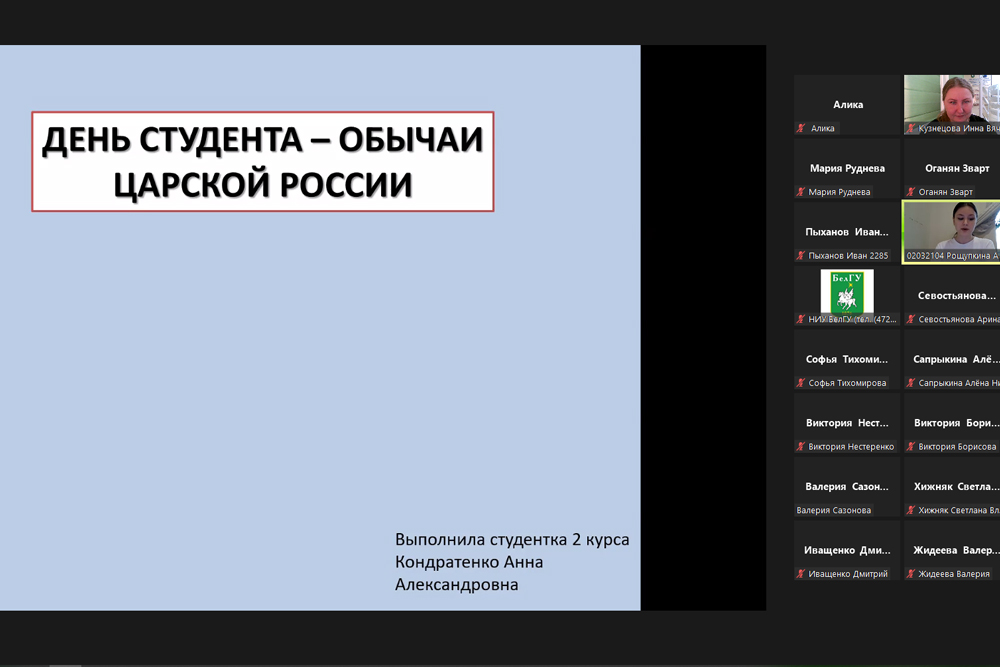
Task: Click muted mic icon beside Оганян Зварт label
Action: pyautogui.click(x=911, y=192)
